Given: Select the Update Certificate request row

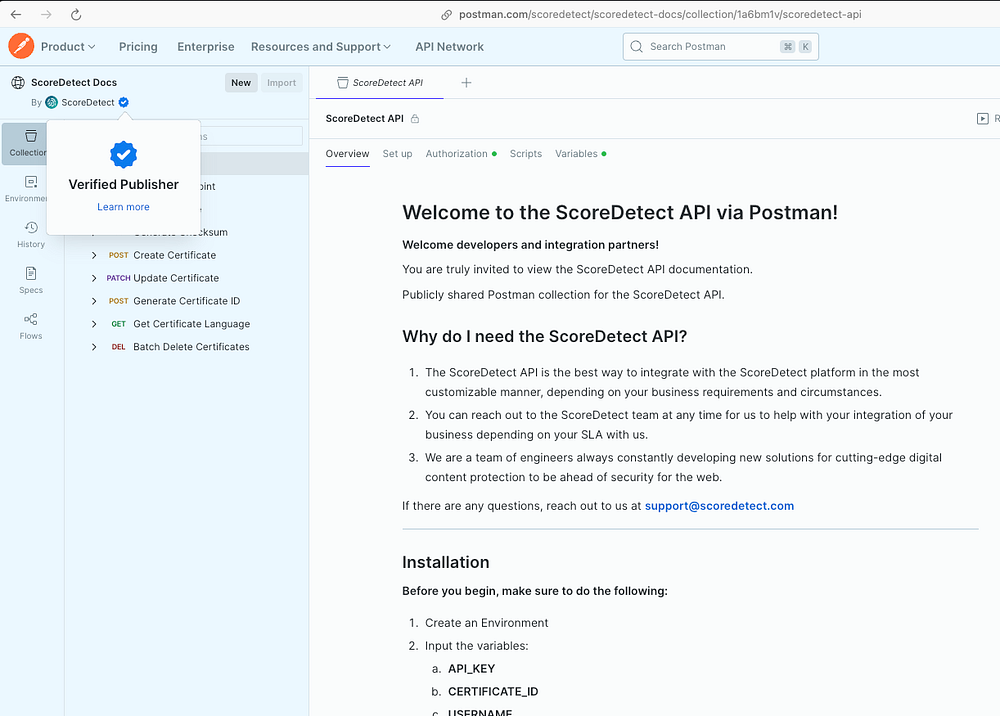Looking at the screenshot, I should [186, 278].
